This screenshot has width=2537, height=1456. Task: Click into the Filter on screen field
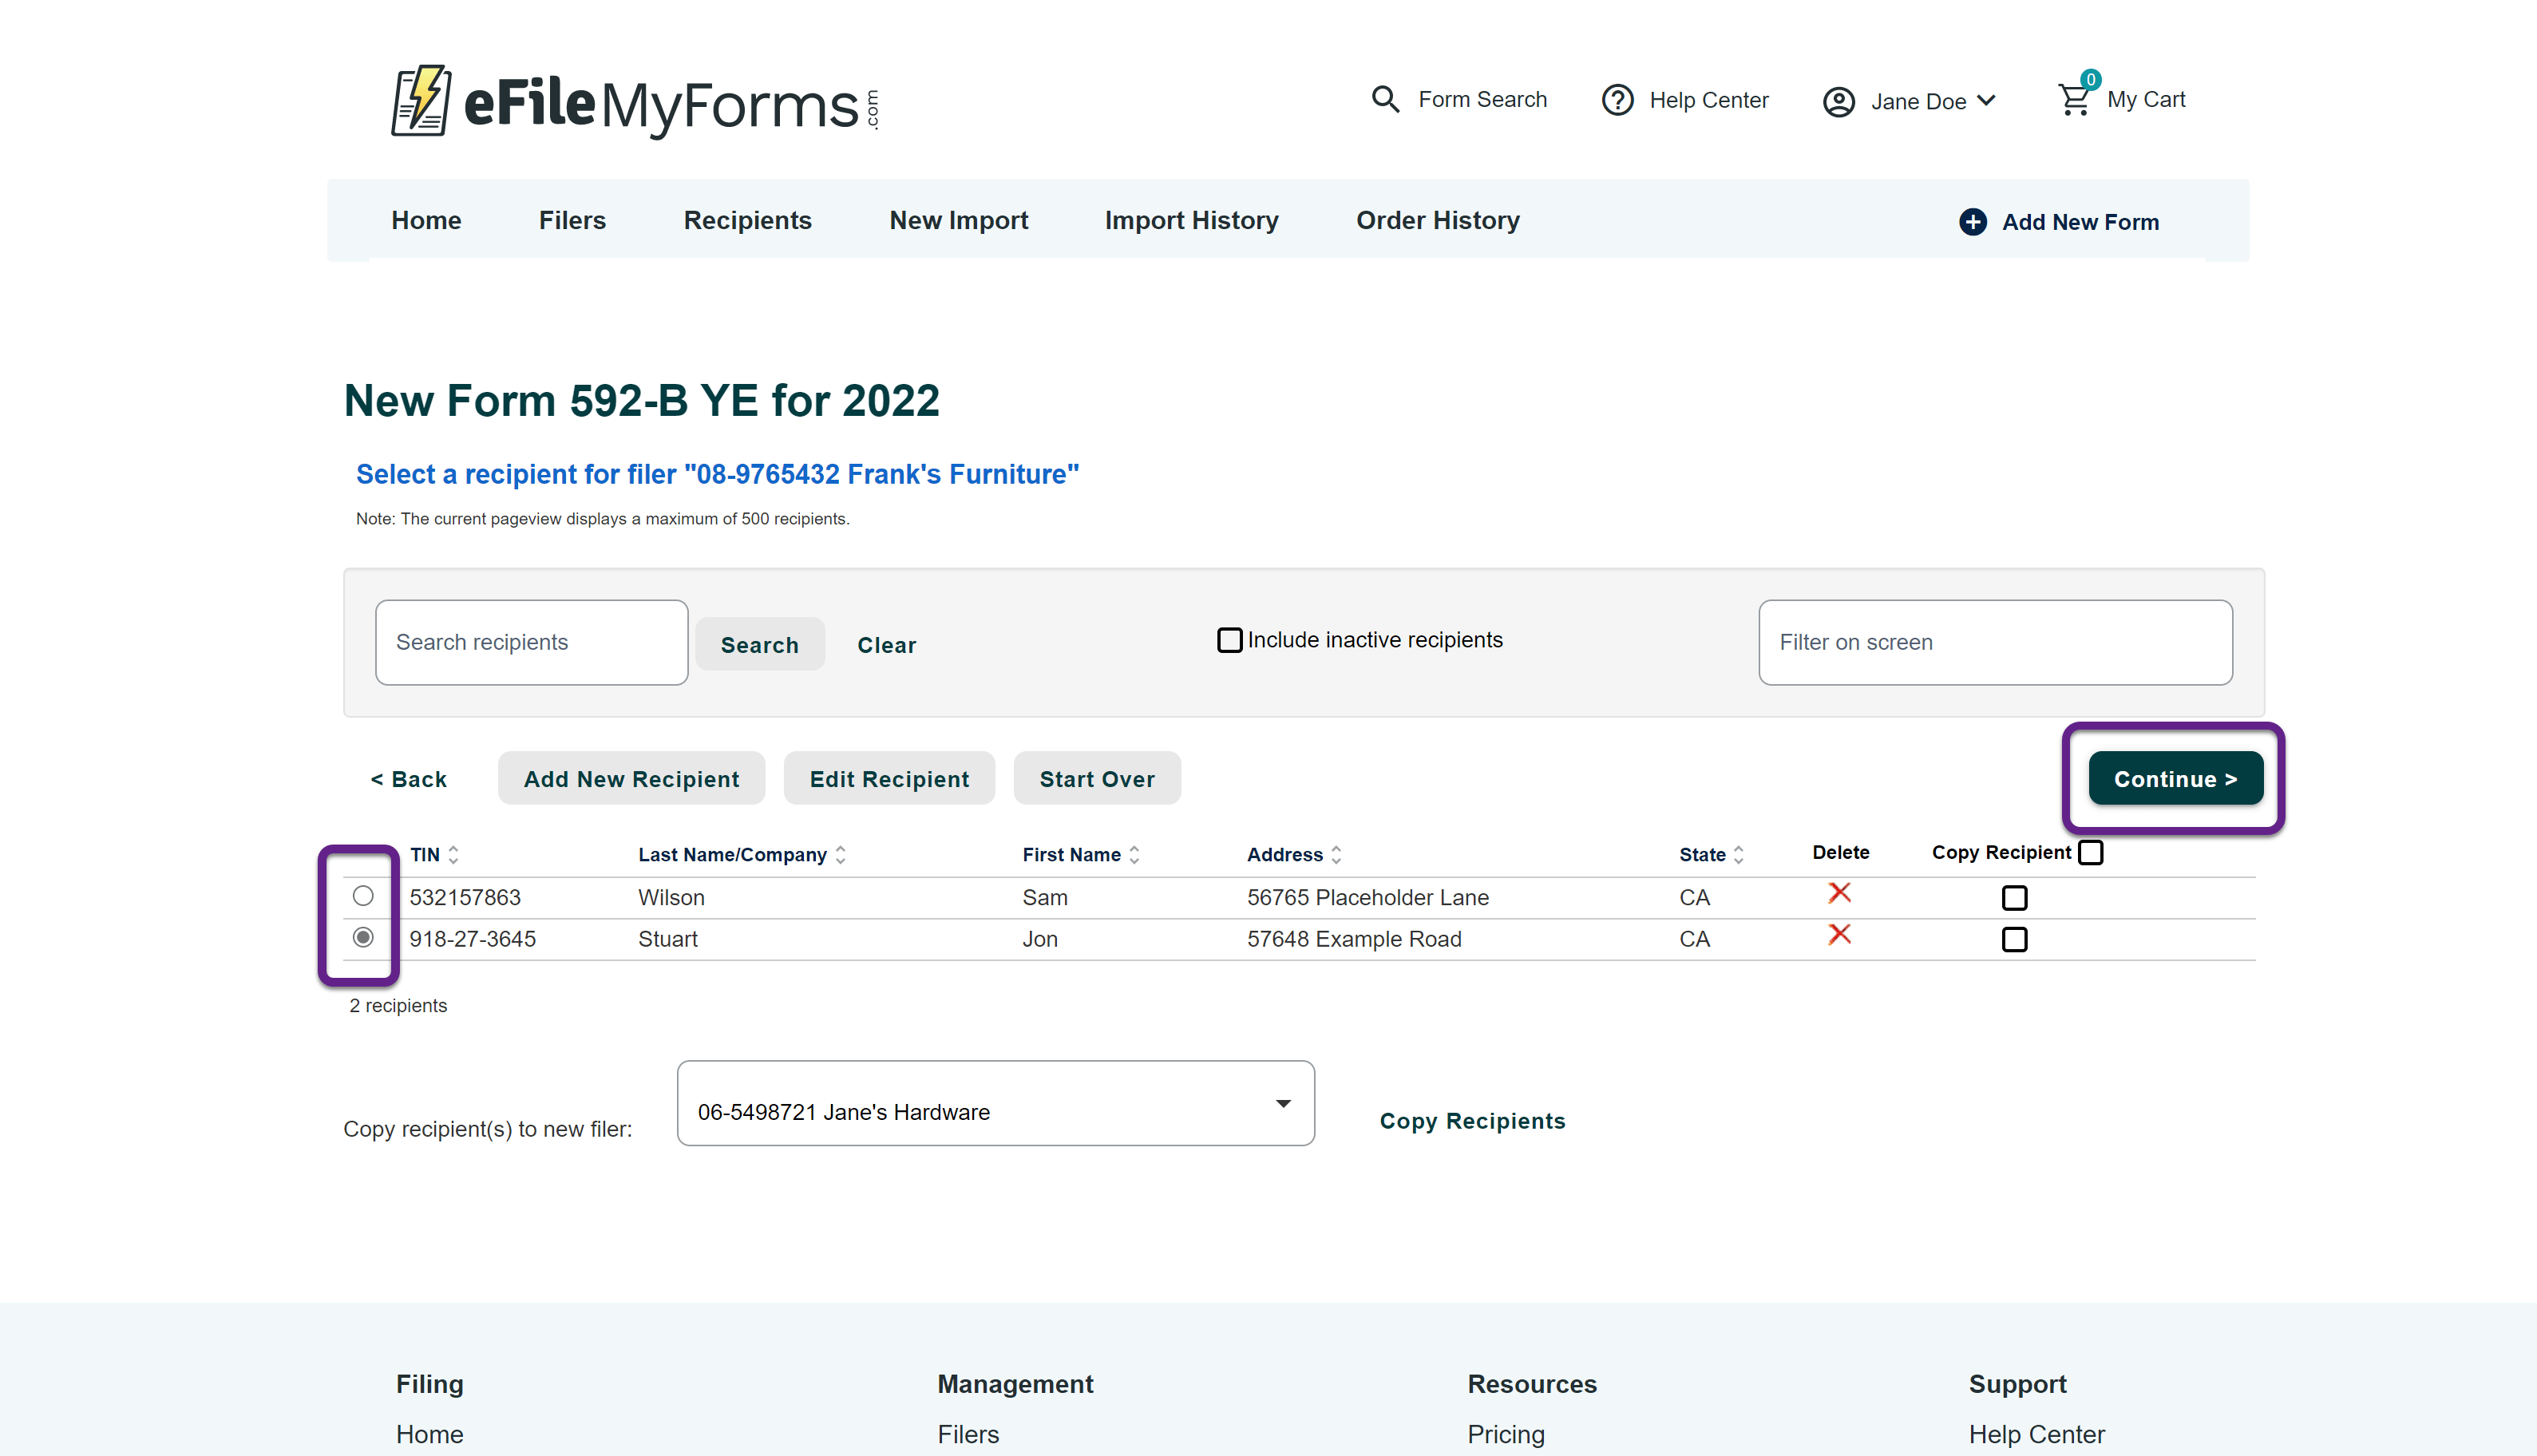(x=1994, y=642)
